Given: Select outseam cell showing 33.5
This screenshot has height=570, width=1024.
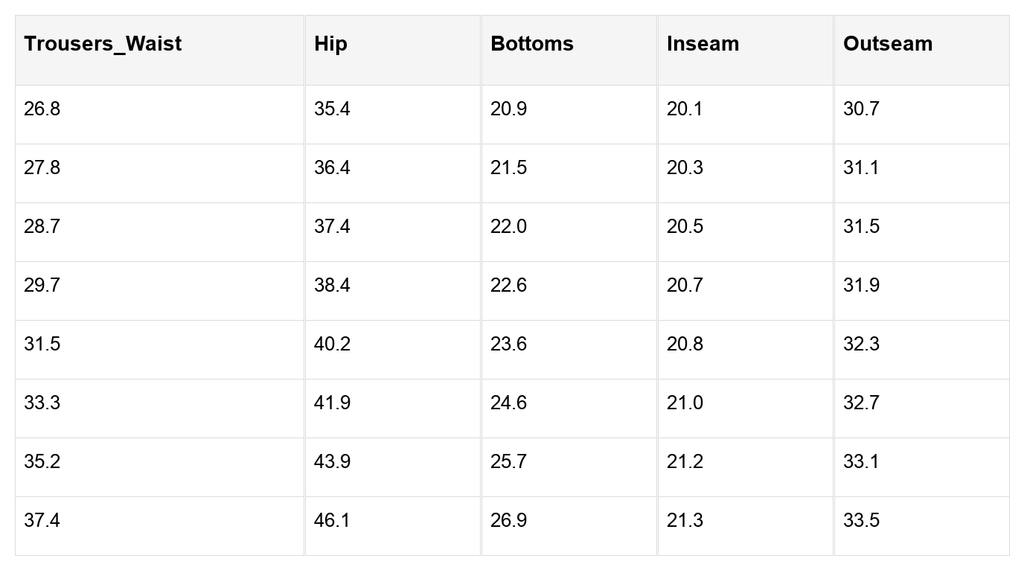Looking at the screenshot, I should 921,526.
